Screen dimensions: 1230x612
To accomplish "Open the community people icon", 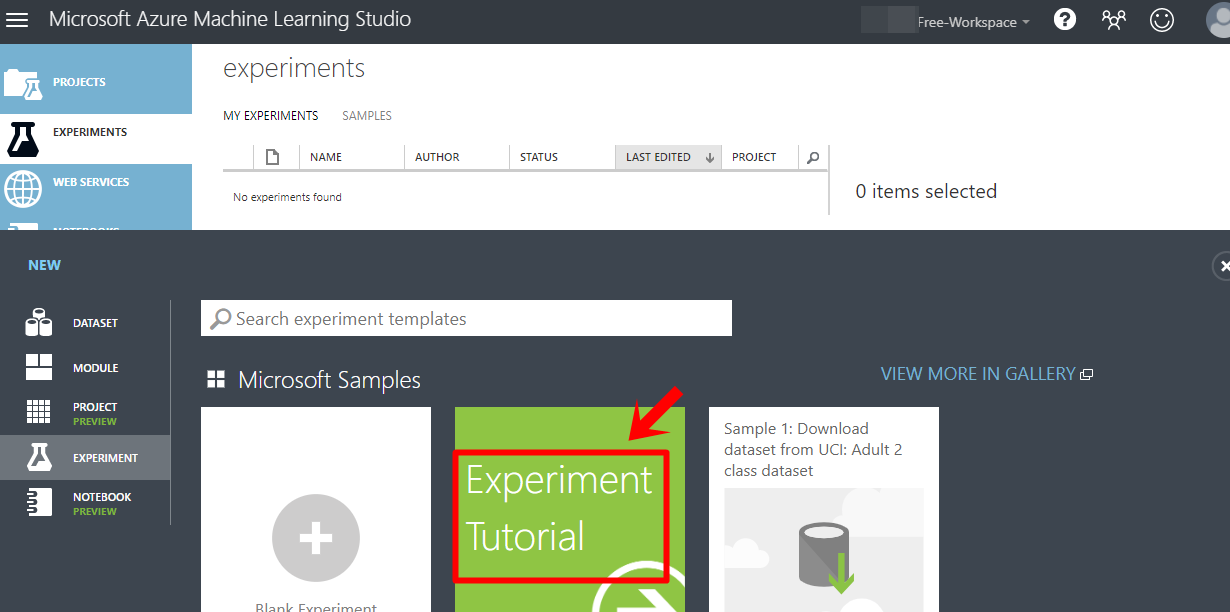I will (x=1114, y=20).
